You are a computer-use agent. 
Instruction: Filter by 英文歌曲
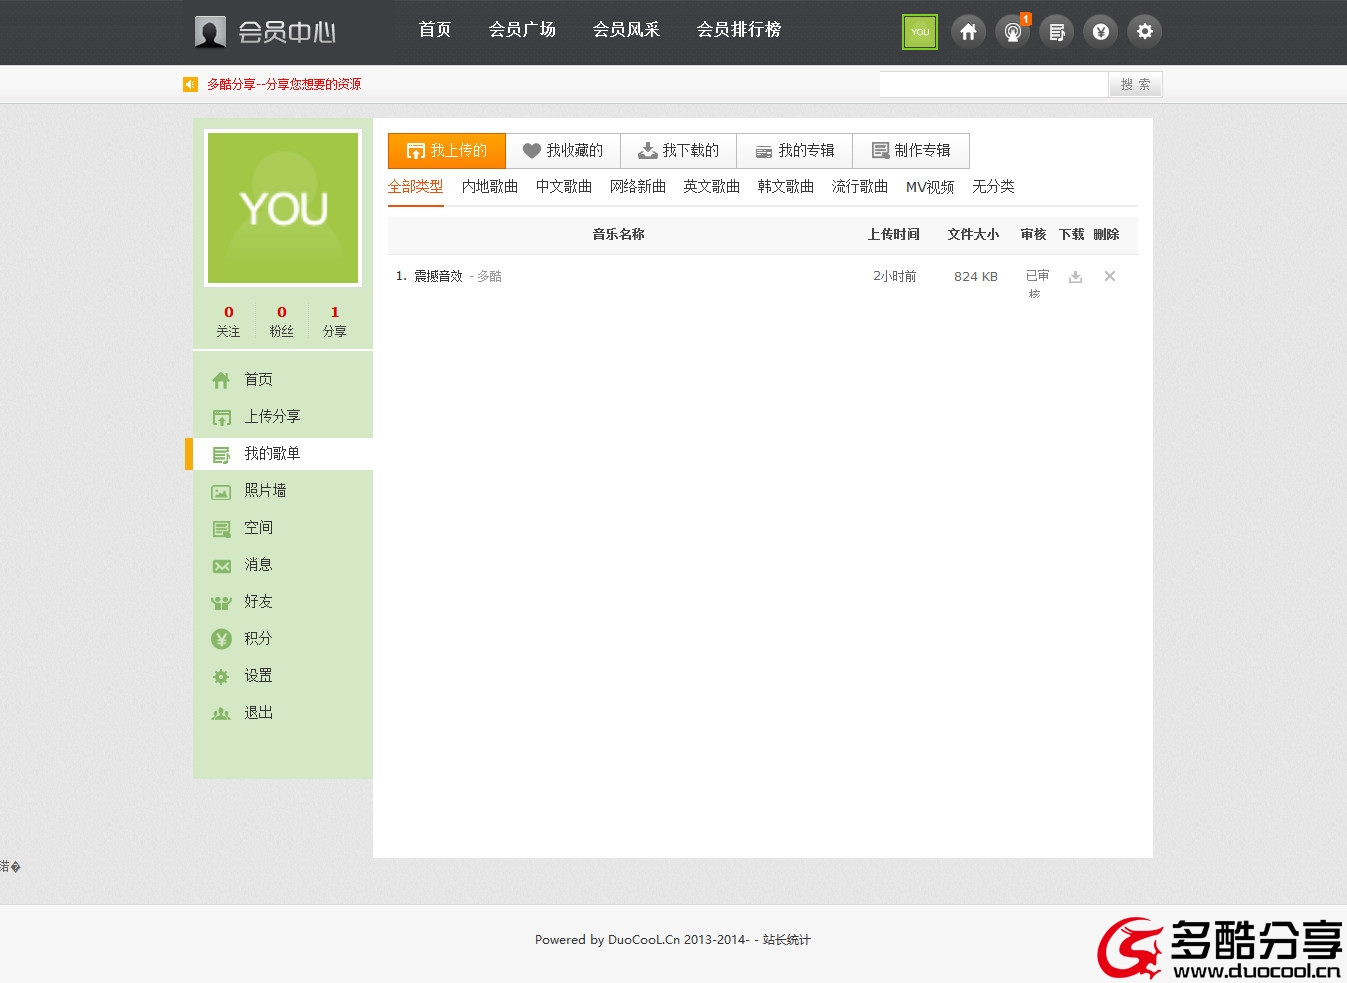click(x=712, y=187)
